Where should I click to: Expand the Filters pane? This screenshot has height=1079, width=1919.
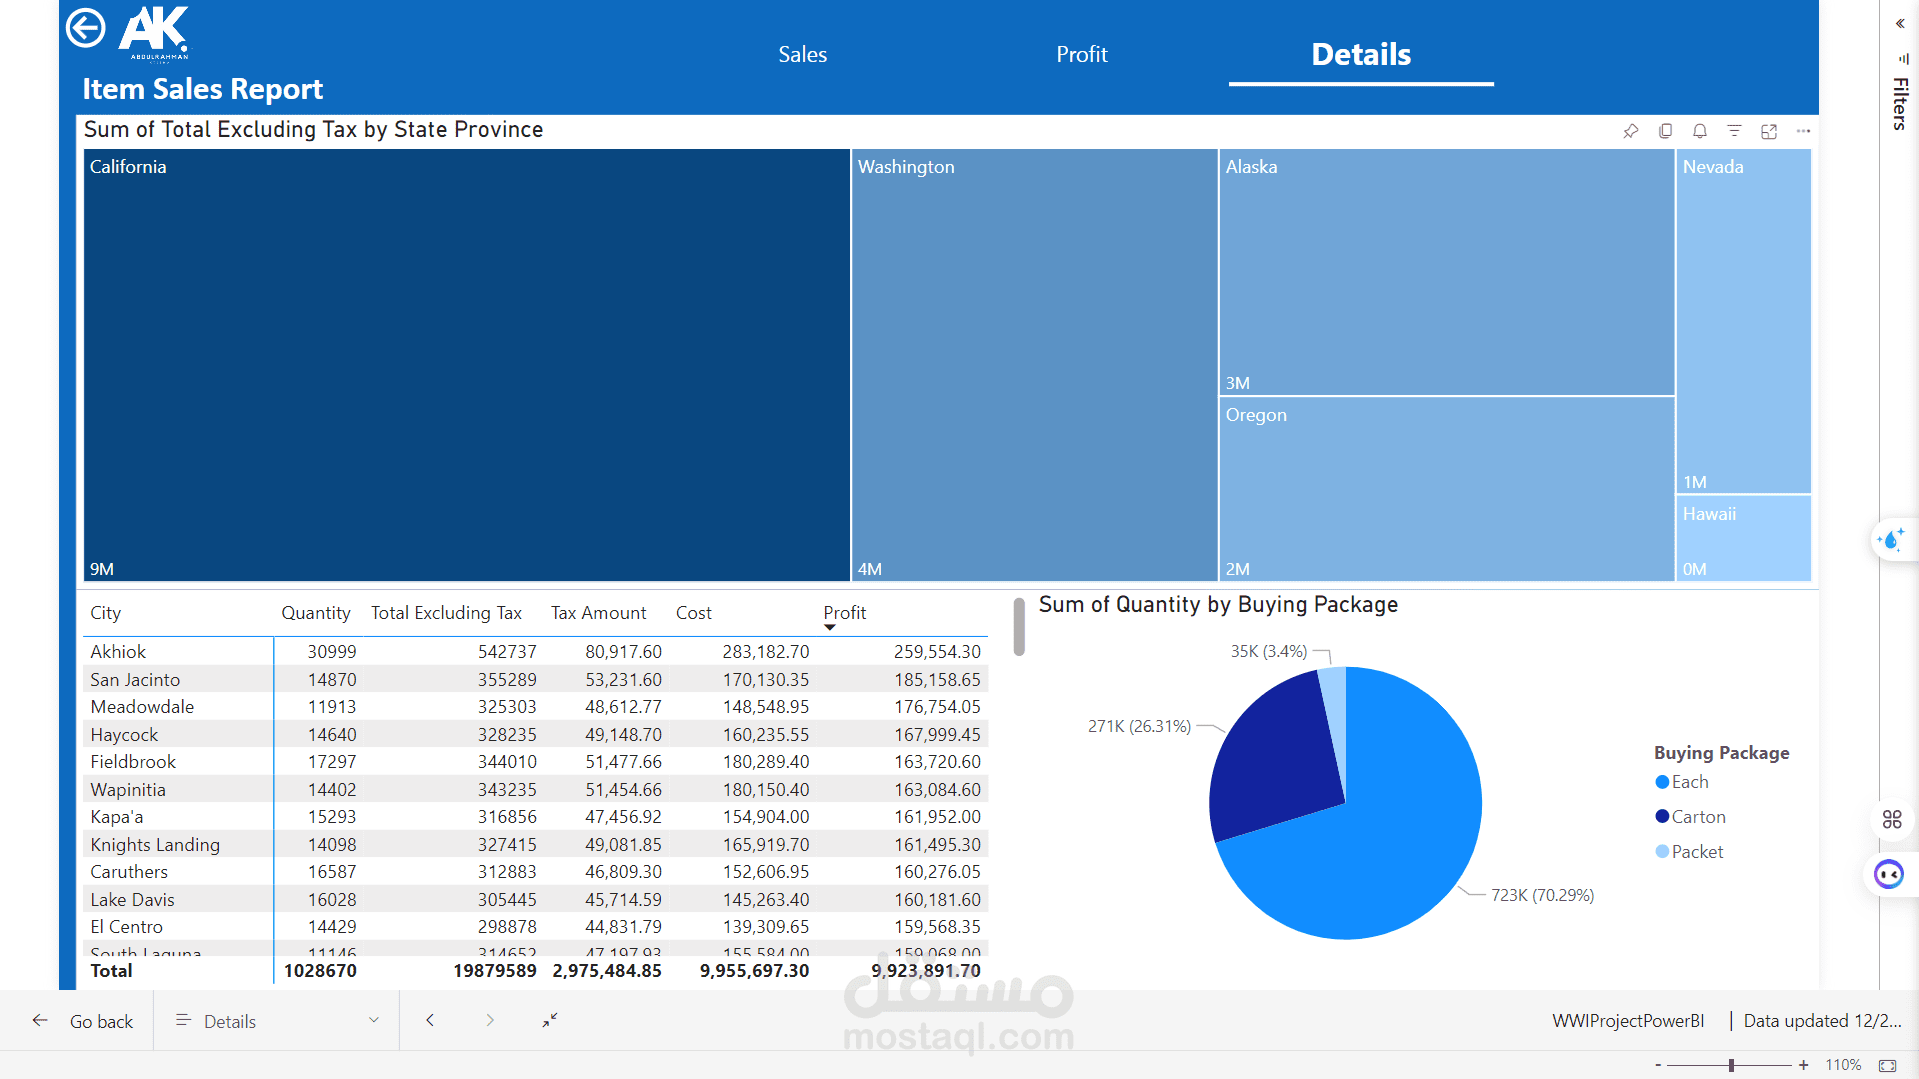(x=1900, y=24)
